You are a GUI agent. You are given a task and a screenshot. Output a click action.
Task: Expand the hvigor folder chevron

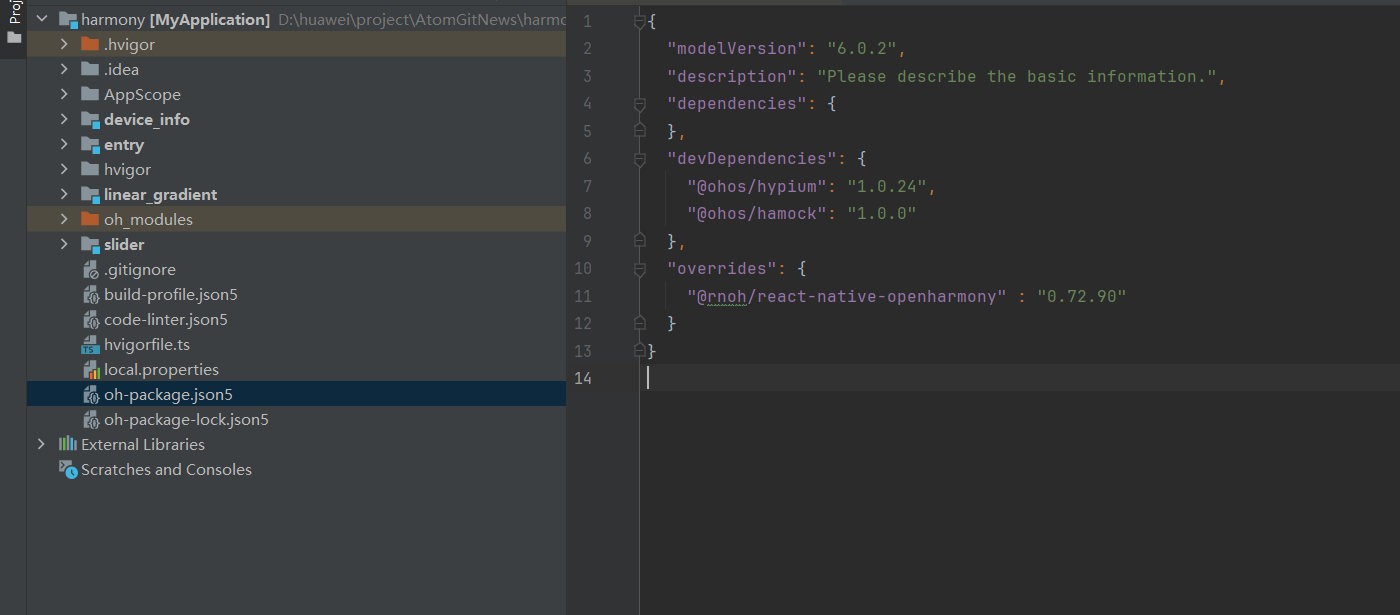[x=64, y=169]
